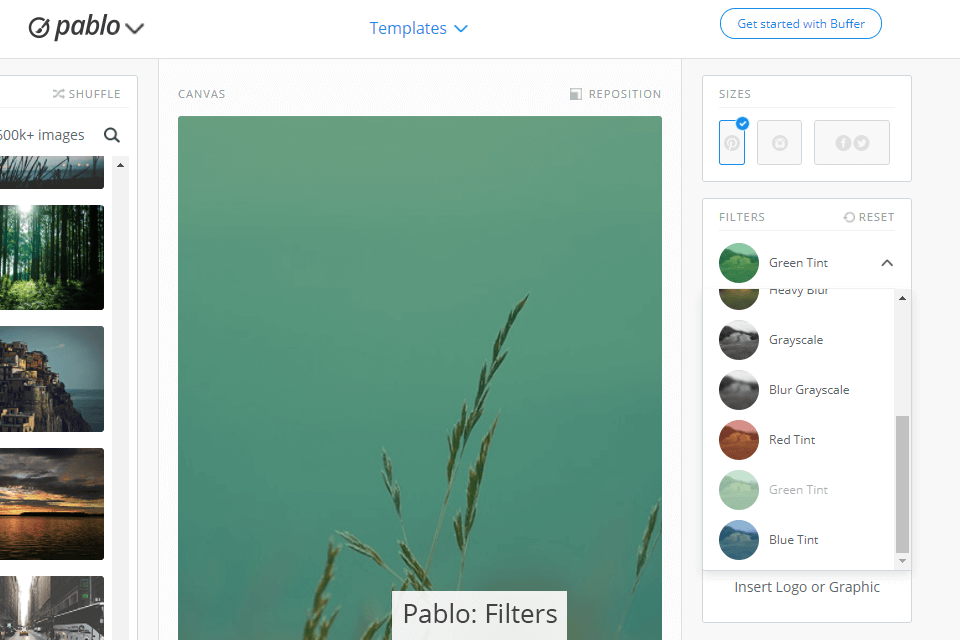Select the sunset over water thumbnail
The width and height of the screenshot is (960, 640).
point(51,503)
